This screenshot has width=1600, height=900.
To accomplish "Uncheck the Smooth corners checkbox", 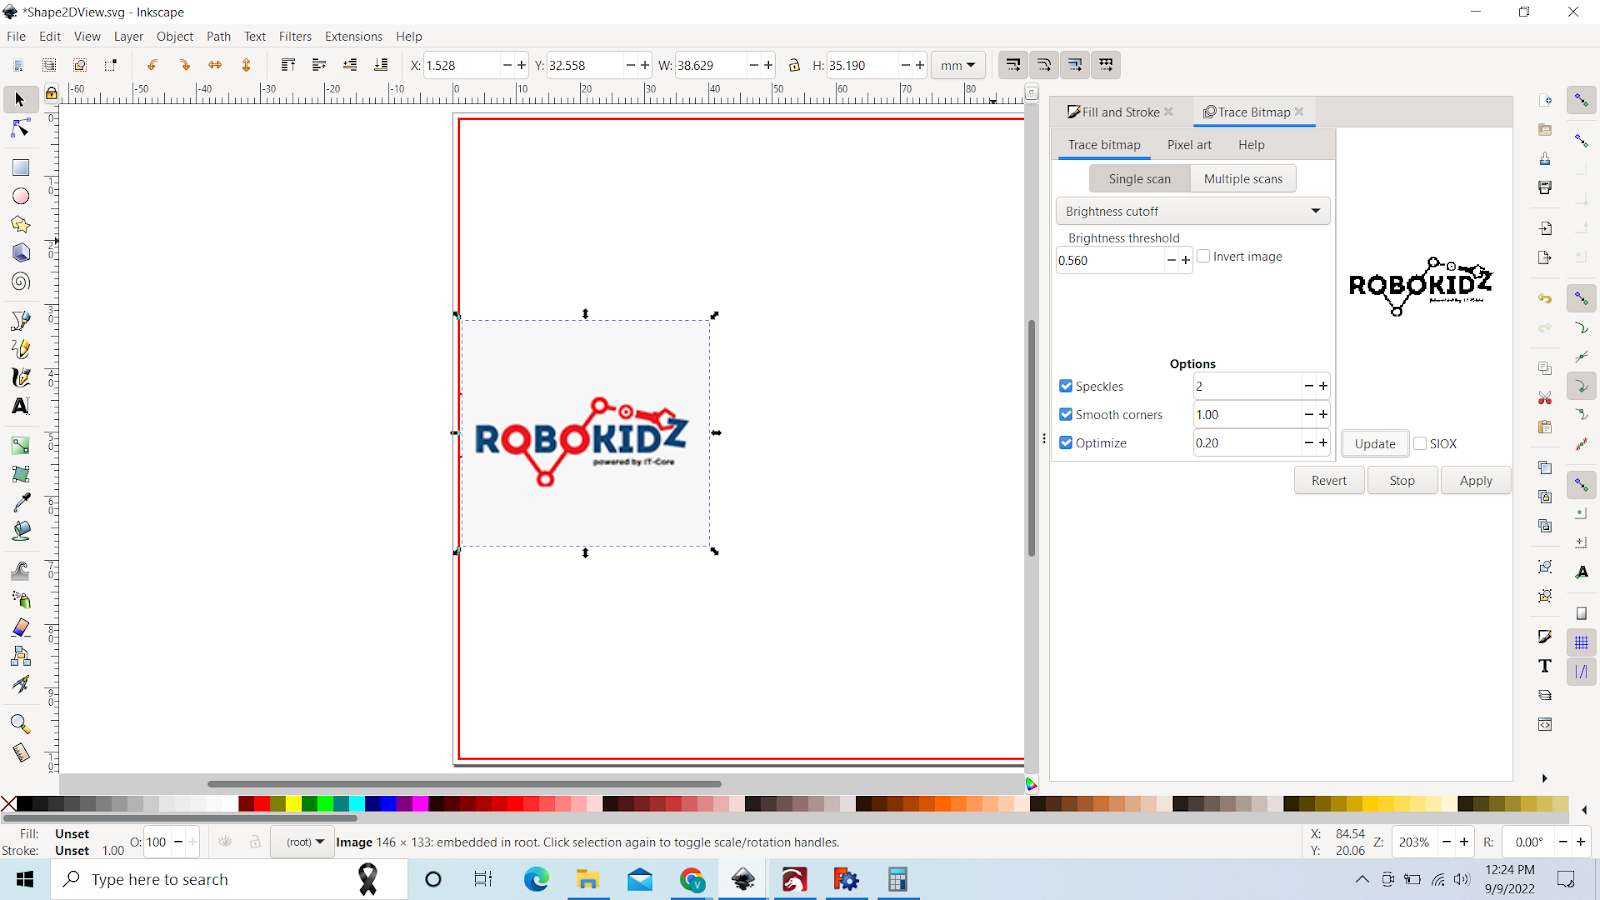I will pyautogui.click(x=1066, y=414).
